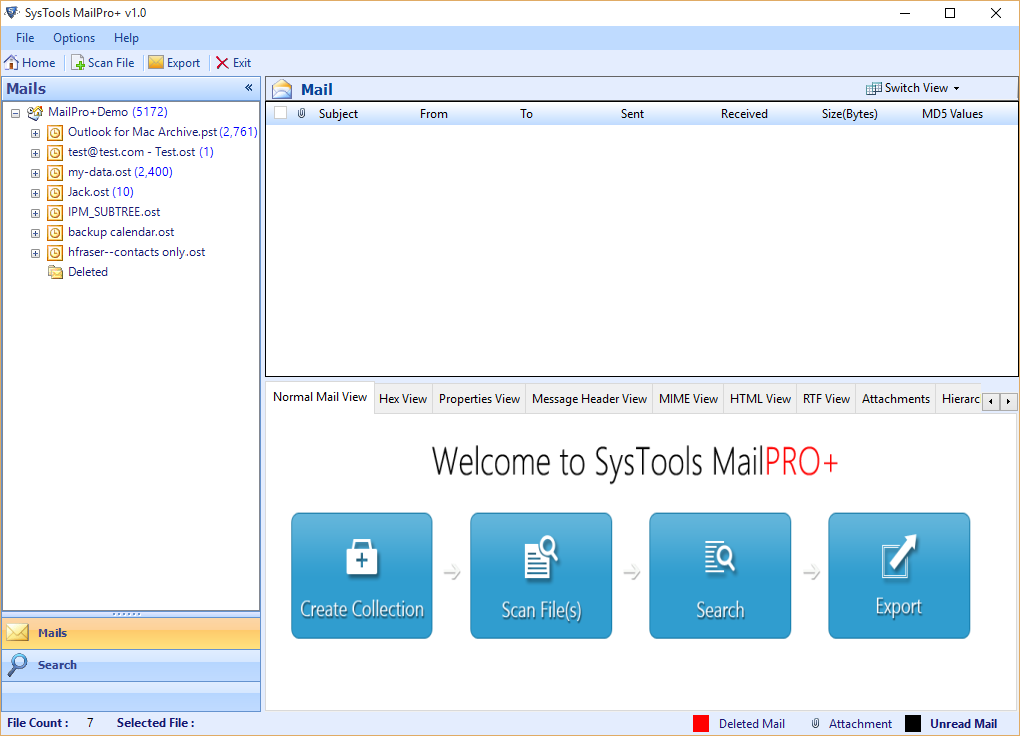Select the Deleted folder label in tree
Viewport: 1020px width, 736px height.
(88, 272)
